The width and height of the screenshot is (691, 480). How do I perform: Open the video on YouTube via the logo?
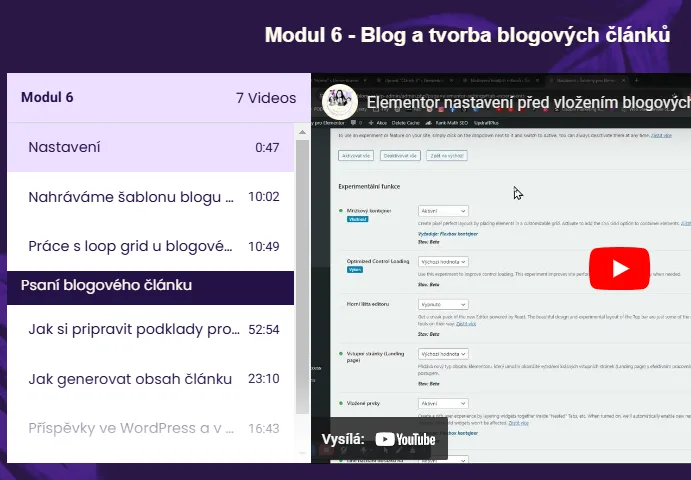click(x=405, y=439)
